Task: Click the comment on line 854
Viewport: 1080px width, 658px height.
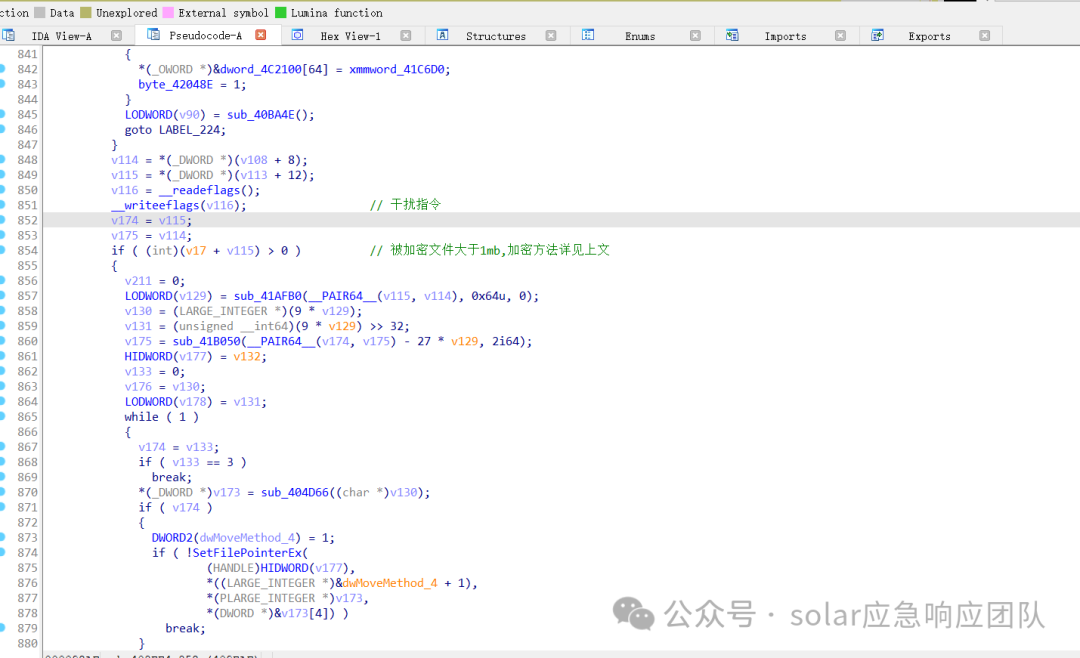Action: tap(490, 250)
